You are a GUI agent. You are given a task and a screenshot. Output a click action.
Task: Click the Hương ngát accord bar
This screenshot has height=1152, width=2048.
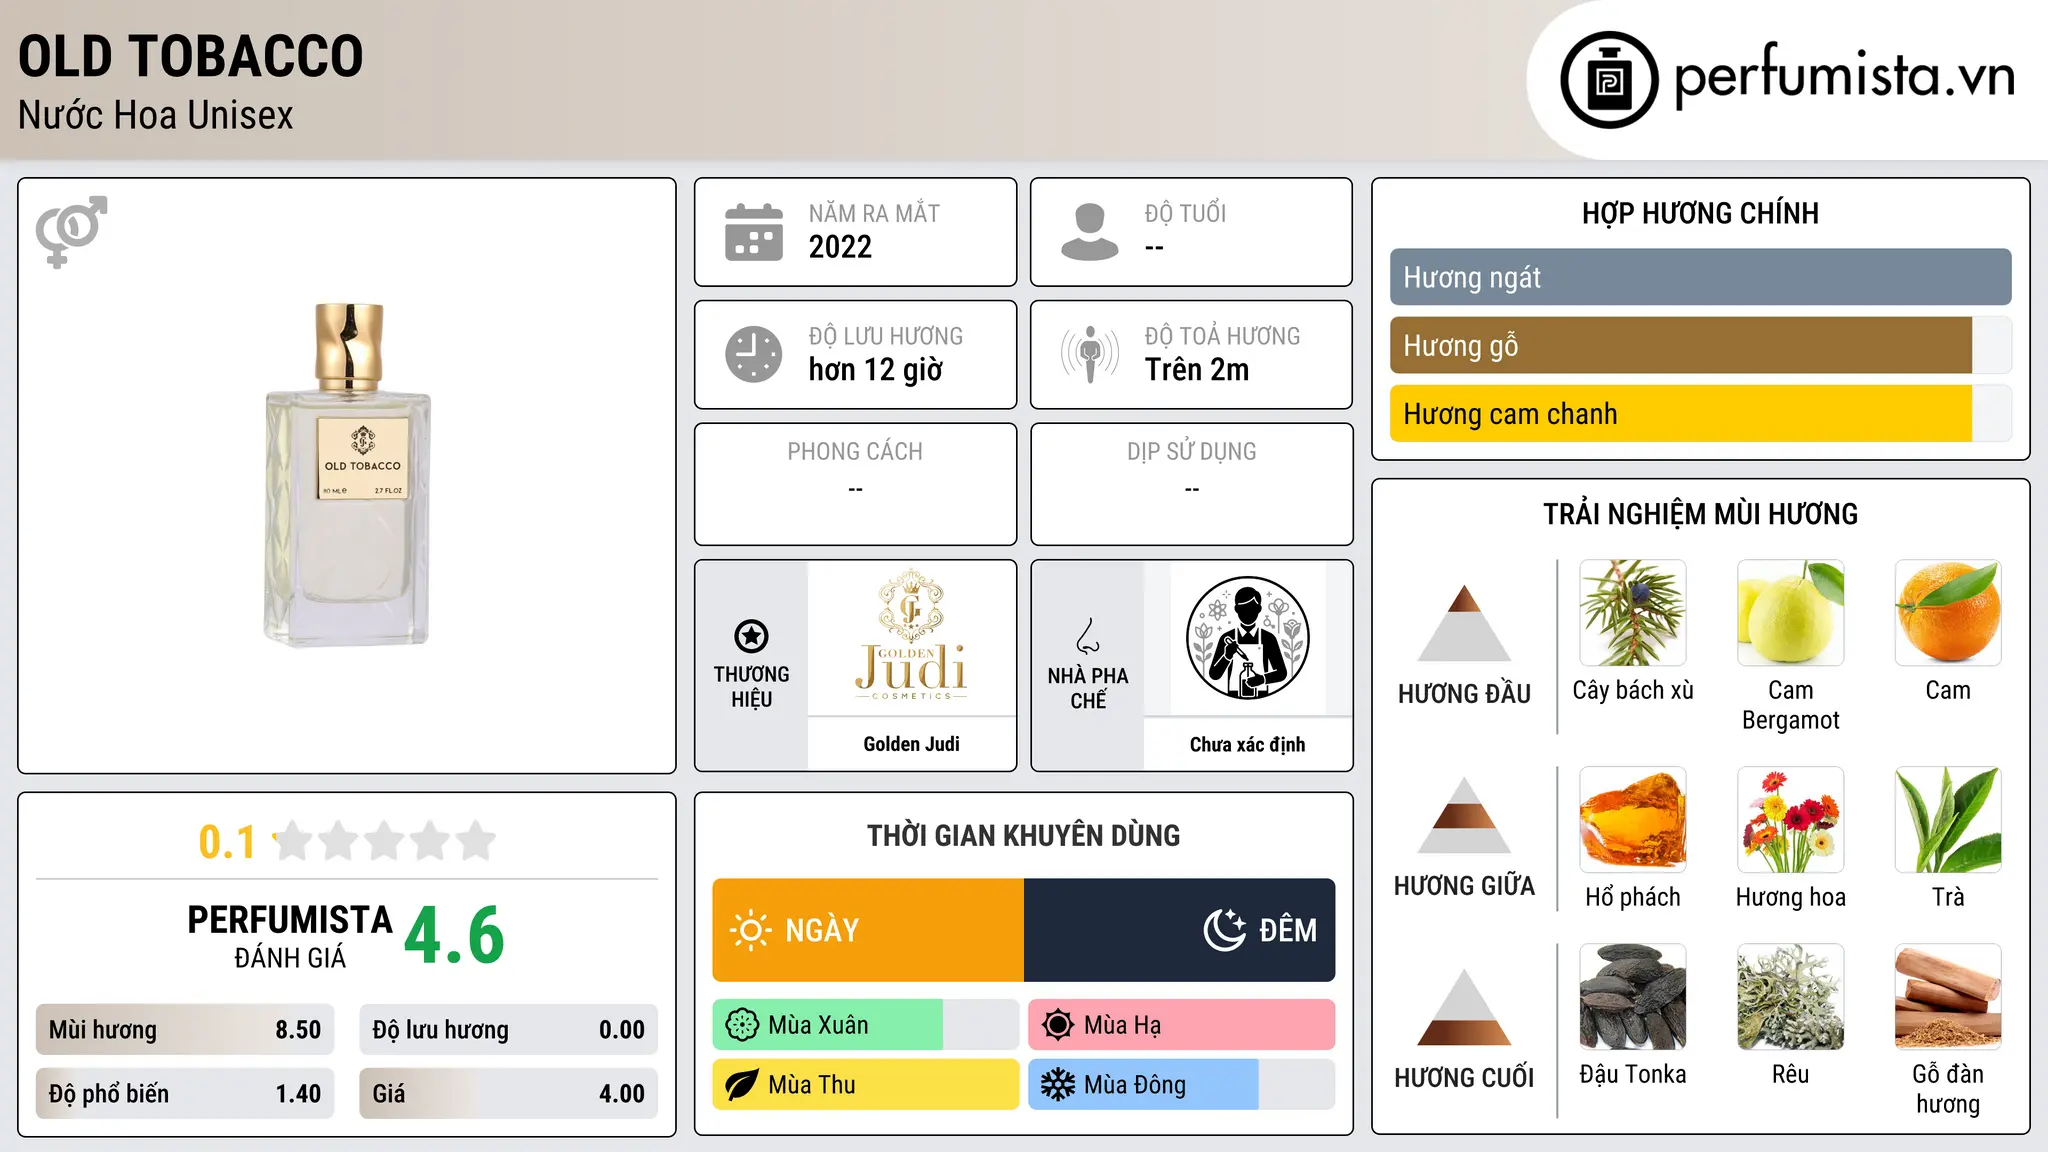coord(1700,277)
